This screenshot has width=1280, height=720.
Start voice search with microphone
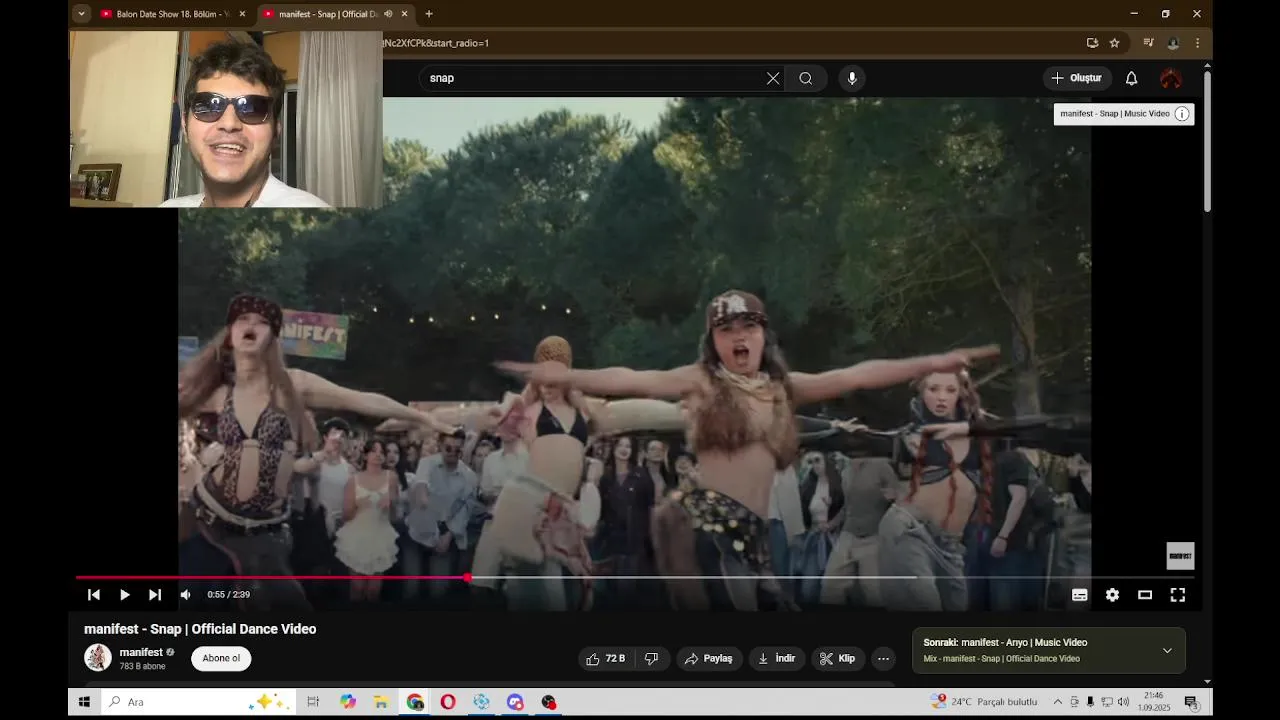(x=852, y=78)
